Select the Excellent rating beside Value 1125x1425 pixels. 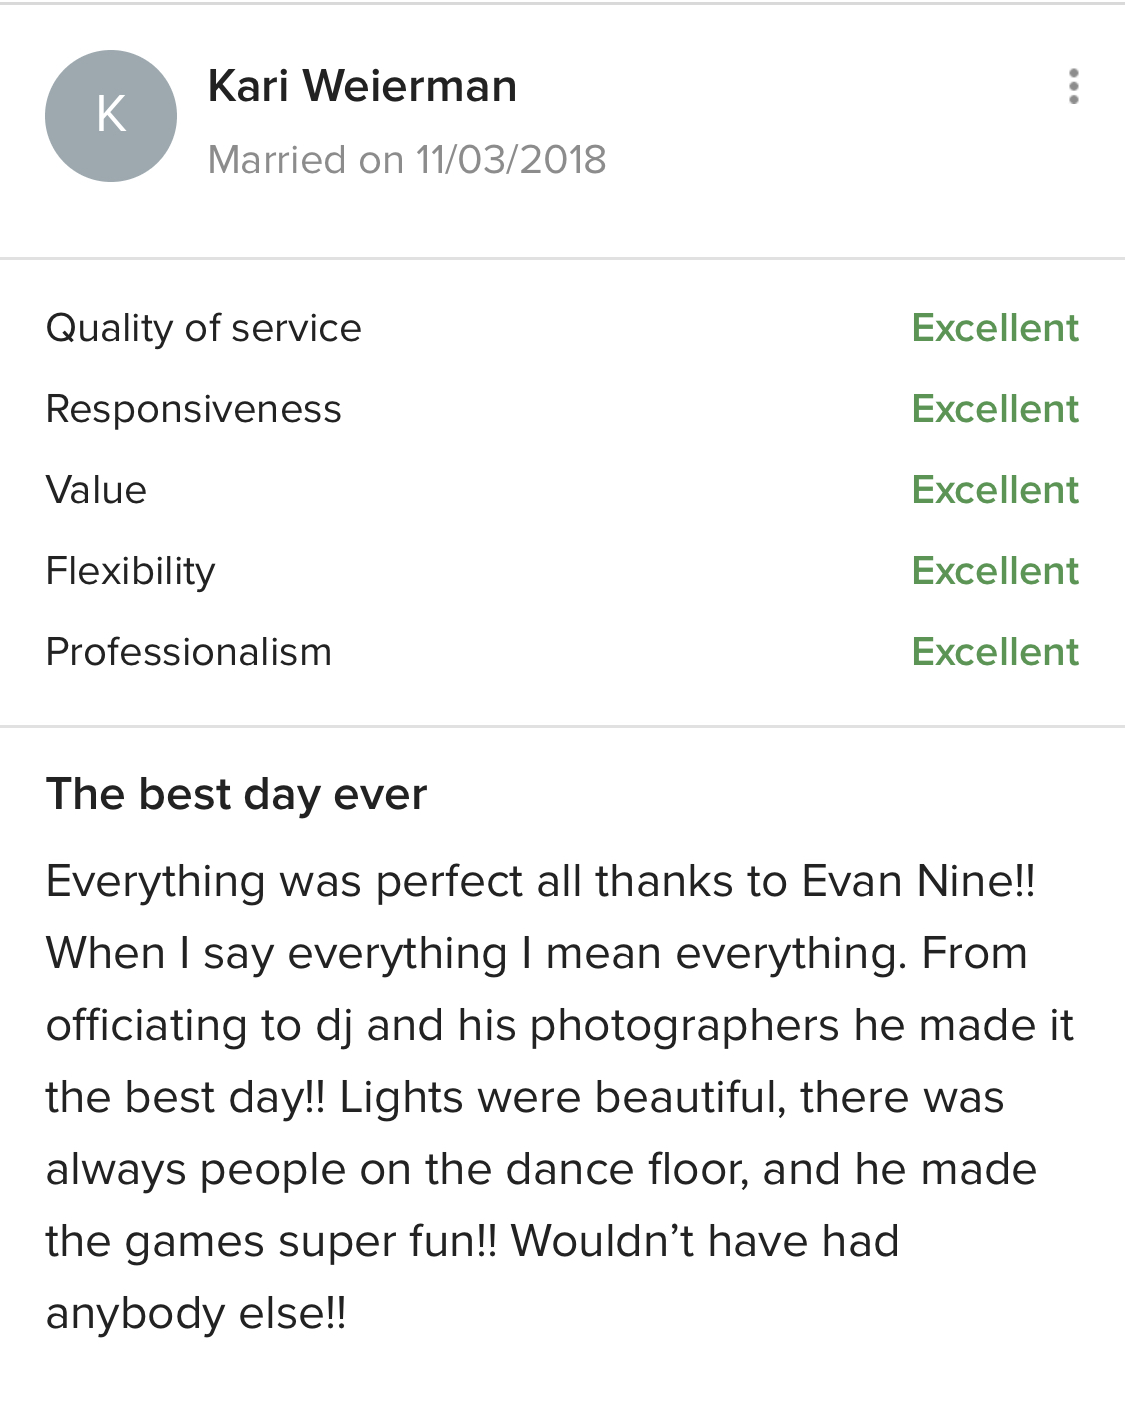pyautogui.click(x=995, y=490)
